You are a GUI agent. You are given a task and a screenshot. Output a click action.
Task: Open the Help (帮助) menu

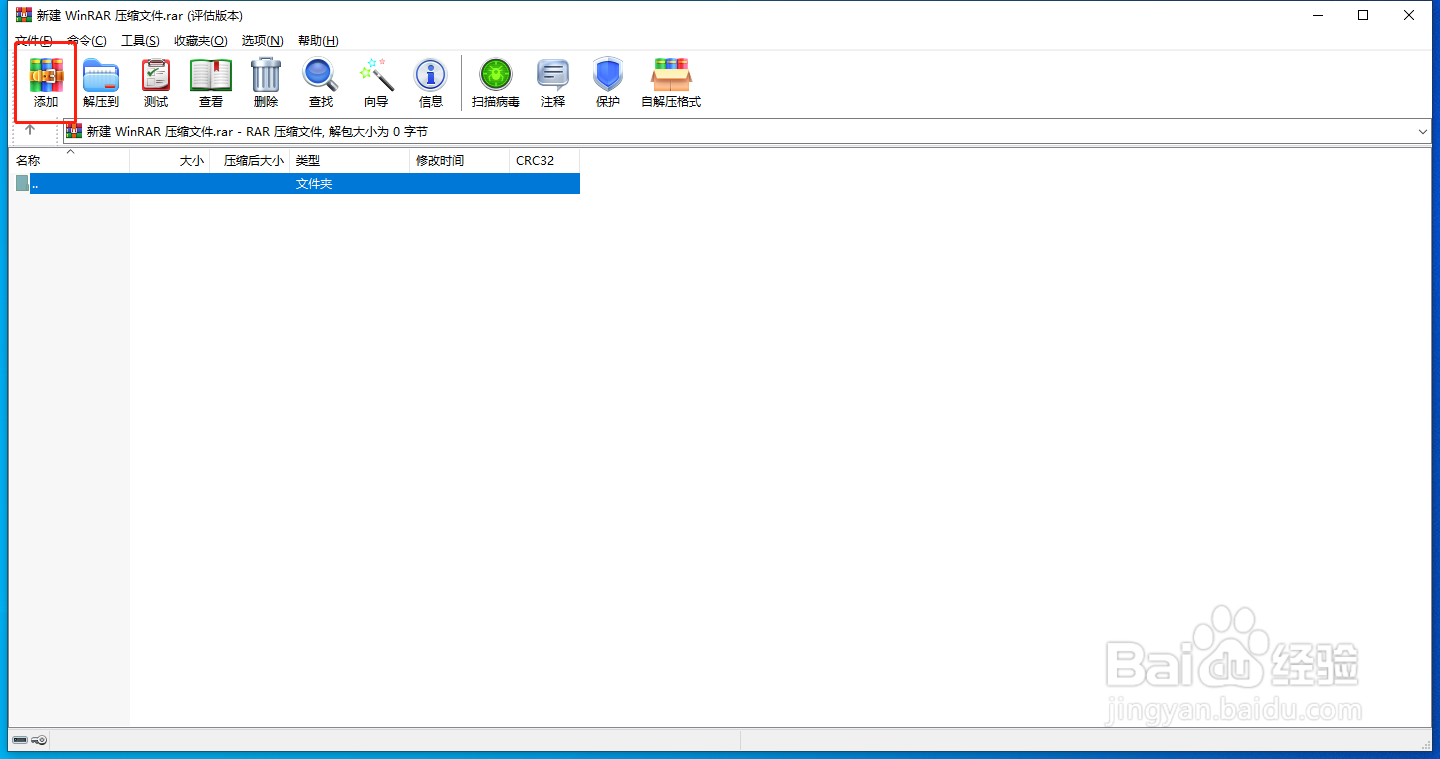click(318, 41)
